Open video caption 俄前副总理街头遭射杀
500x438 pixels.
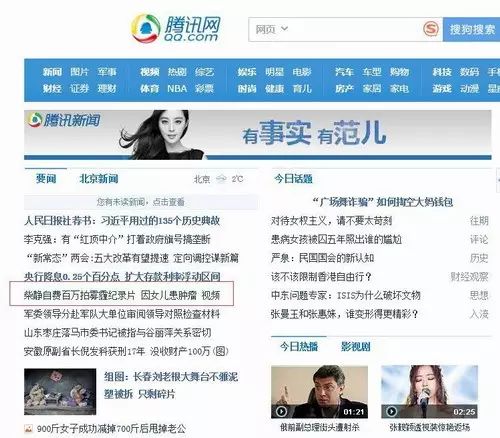pyautogui.click(x=320, y=427)
